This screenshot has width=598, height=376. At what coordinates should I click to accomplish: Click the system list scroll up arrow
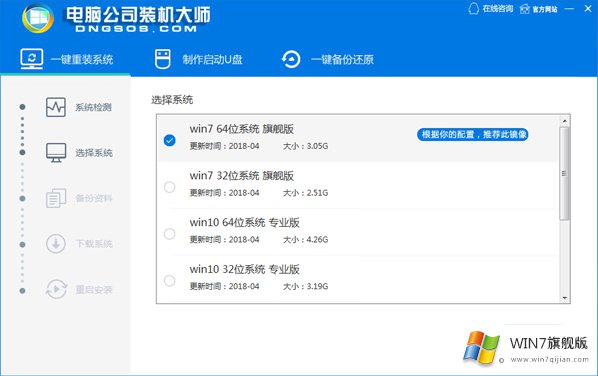564,121
